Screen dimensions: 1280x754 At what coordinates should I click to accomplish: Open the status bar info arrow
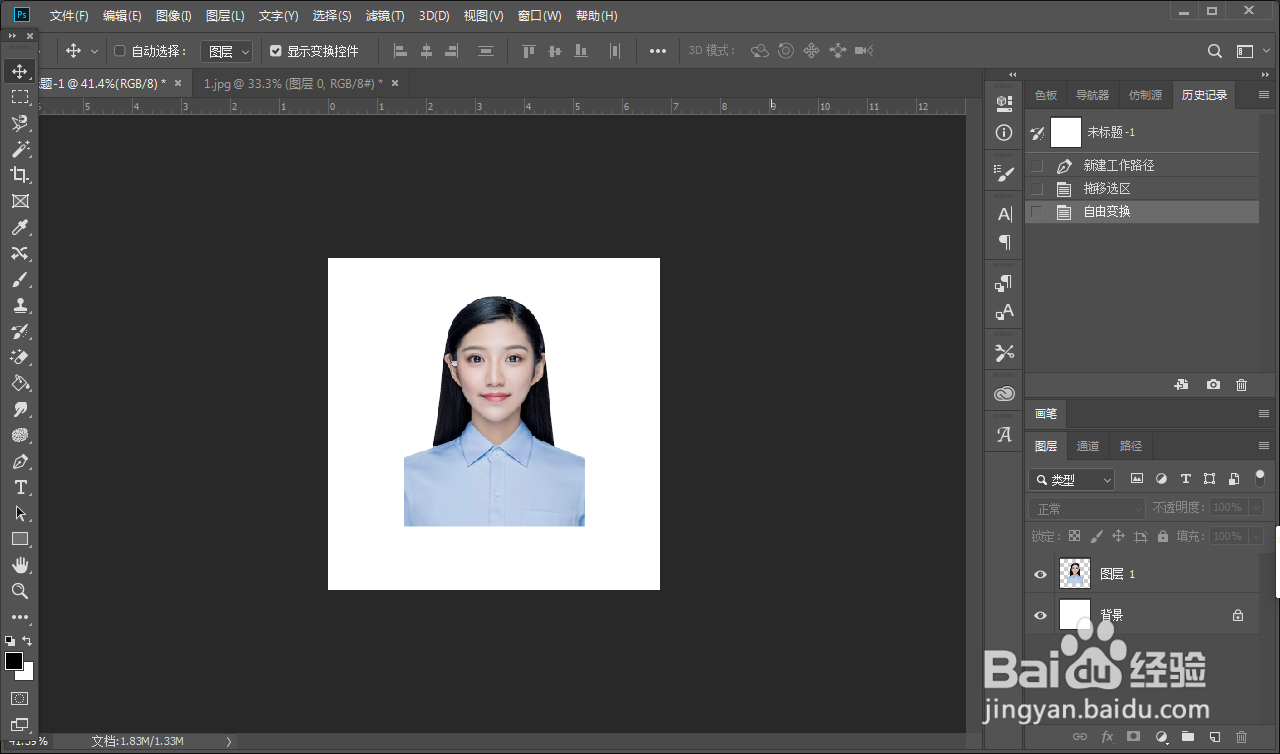[x=228, y=741]
